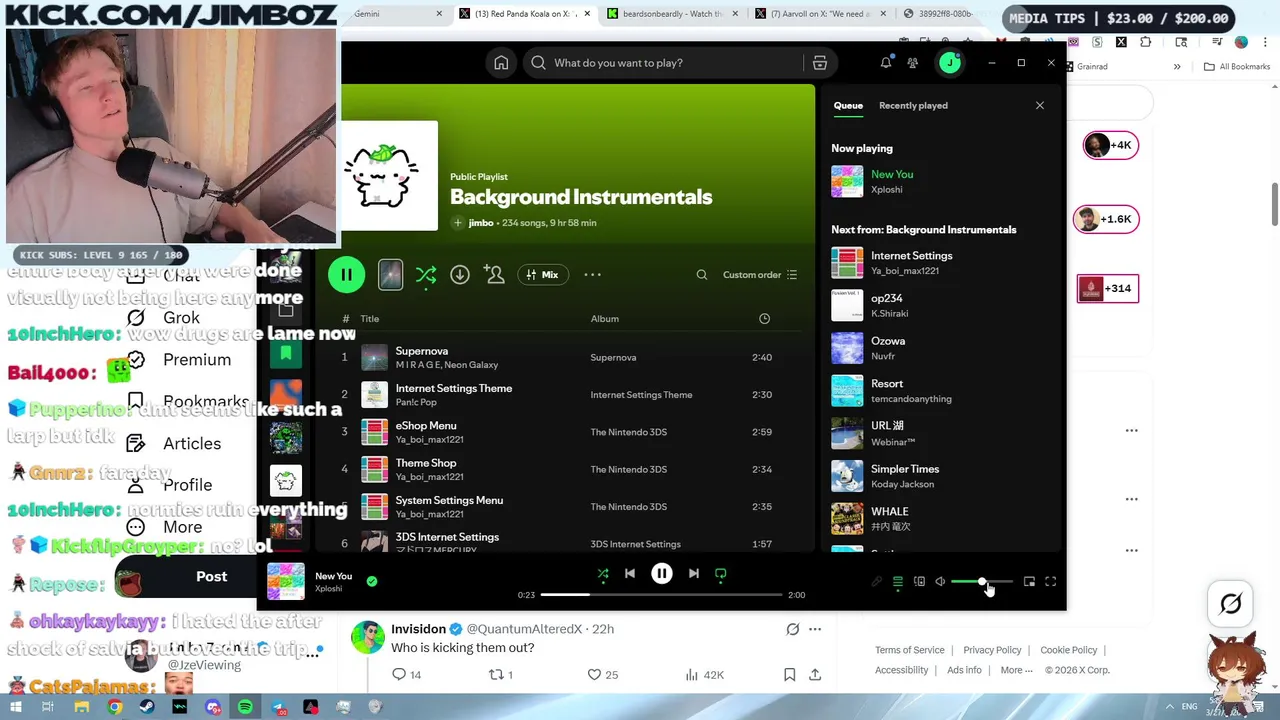
Task: Open Xploshi artist under Now playing
Action: point(886,190)
